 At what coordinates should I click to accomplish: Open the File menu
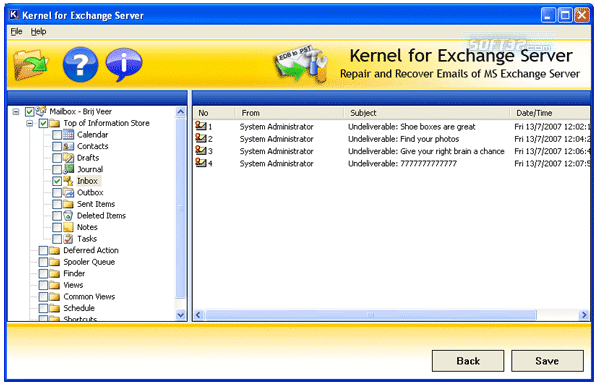[x=16, y=32]
